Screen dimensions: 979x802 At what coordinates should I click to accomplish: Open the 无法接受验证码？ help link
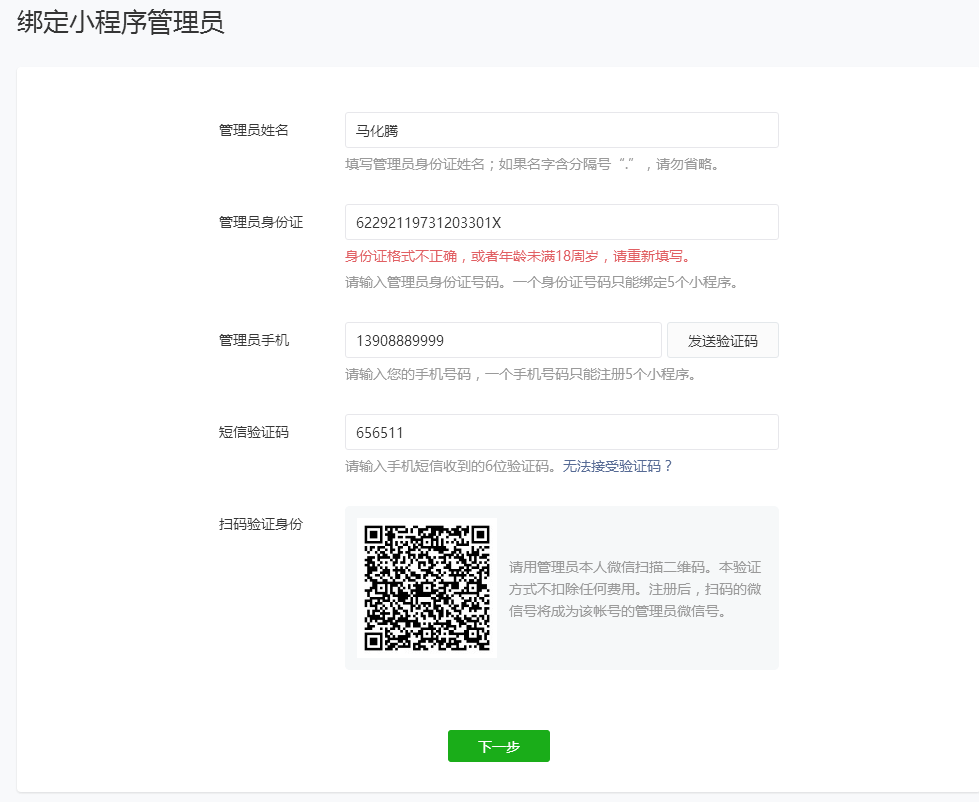(618, 466)
